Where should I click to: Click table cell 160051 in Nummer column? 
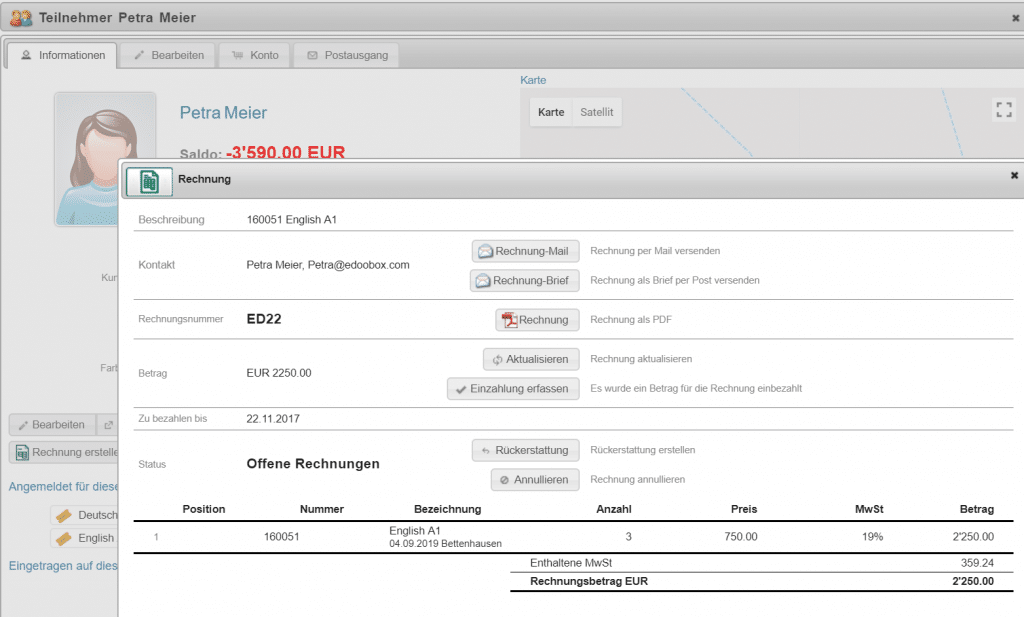point(281,537)
